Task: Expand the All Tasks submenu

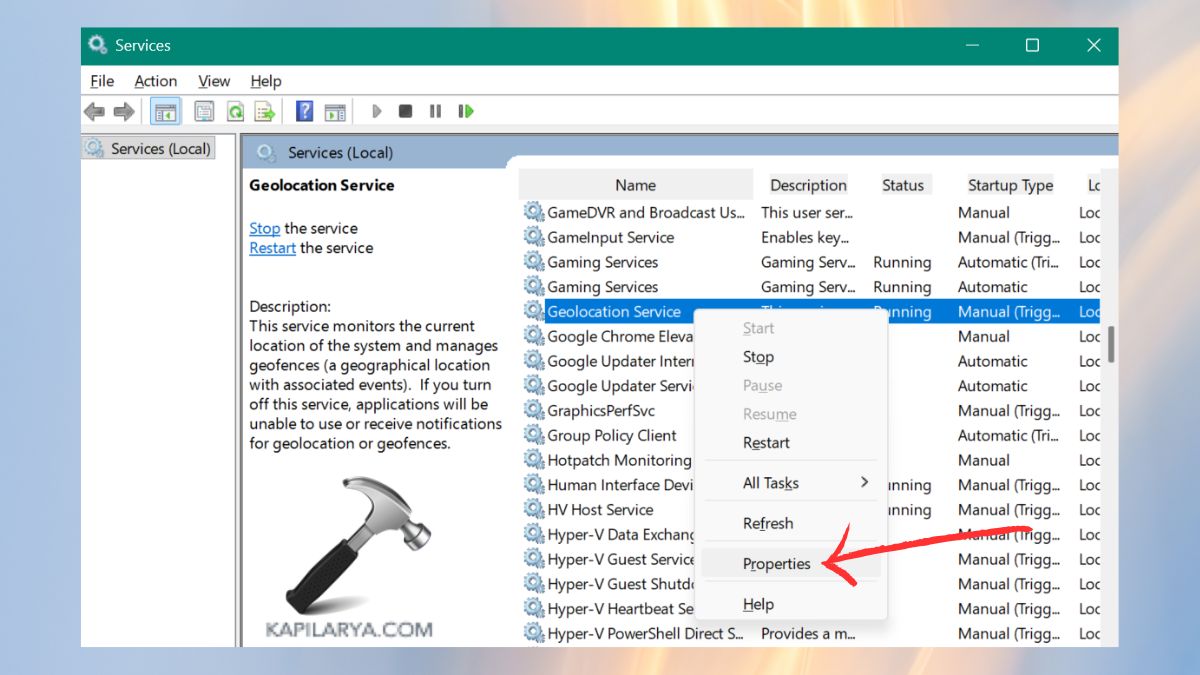Action: pos(790,483)
